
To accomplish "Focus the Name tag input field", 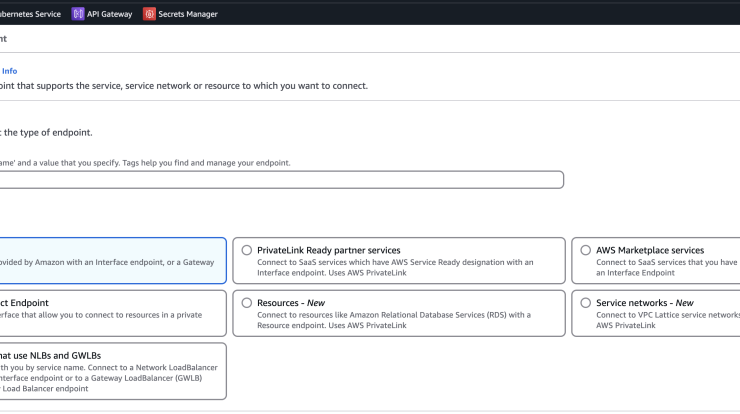I will coord(282,180).
